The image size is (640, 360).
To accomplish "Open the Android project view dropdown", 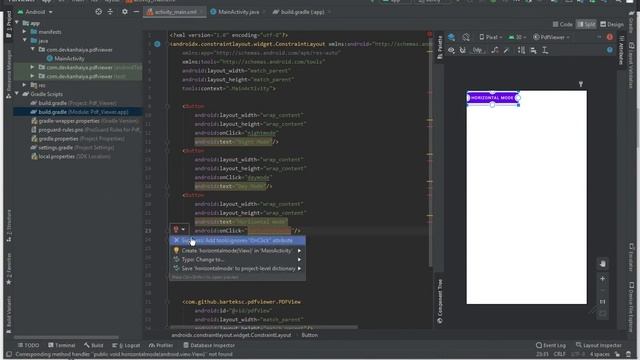I will click(x=35, y=12).
